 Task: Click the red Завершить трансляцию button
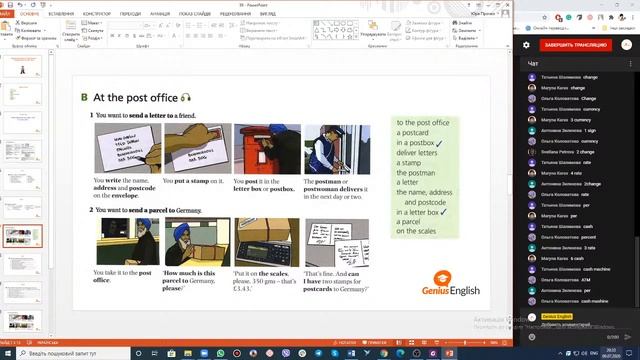click(x=576, y=45)
